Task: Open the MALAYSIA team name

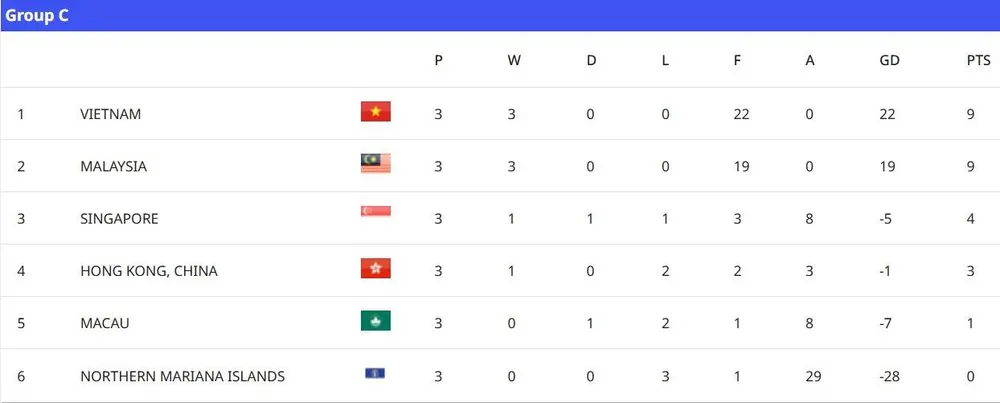Action: coord(113,166)
